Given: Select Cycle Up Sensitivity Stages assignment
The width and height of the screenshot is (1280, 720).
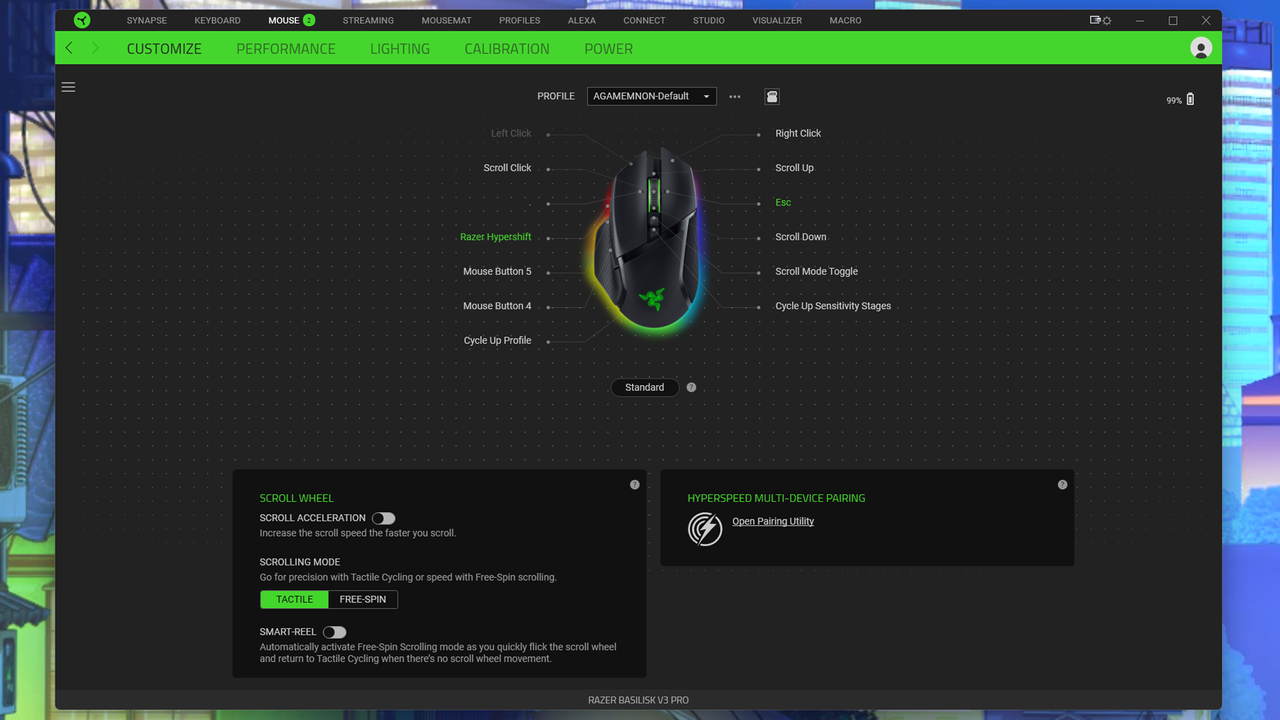Looking at the screenshot, I should (833, 306).
